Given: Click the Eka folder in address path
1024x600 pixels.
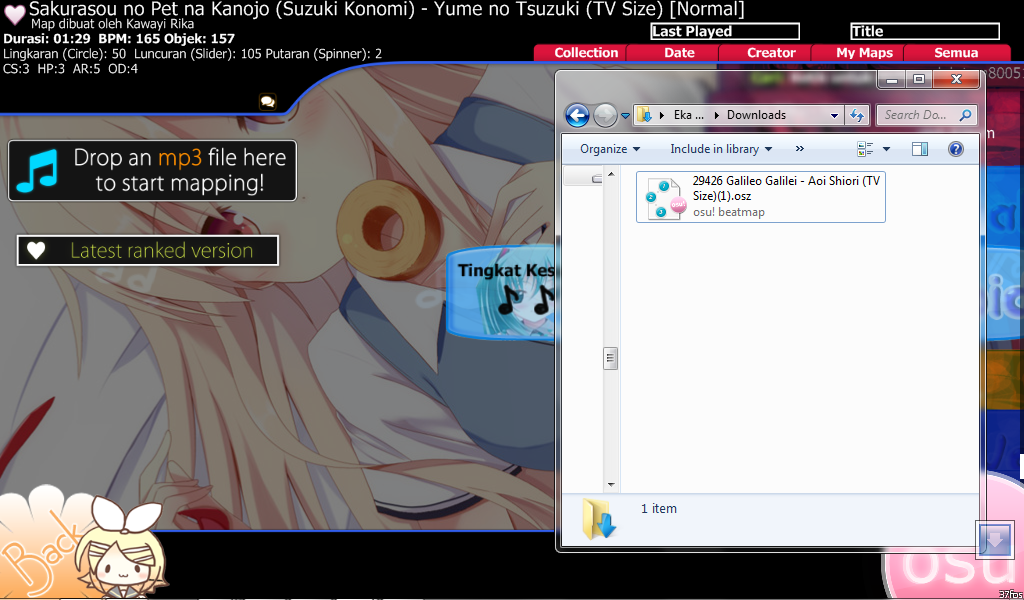Looking at the screenshot, I should point(688,115).
